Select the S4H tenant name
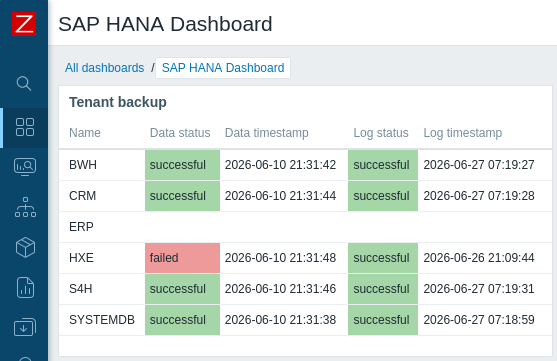Screen dimensions: 557x361 click(81, 289)
